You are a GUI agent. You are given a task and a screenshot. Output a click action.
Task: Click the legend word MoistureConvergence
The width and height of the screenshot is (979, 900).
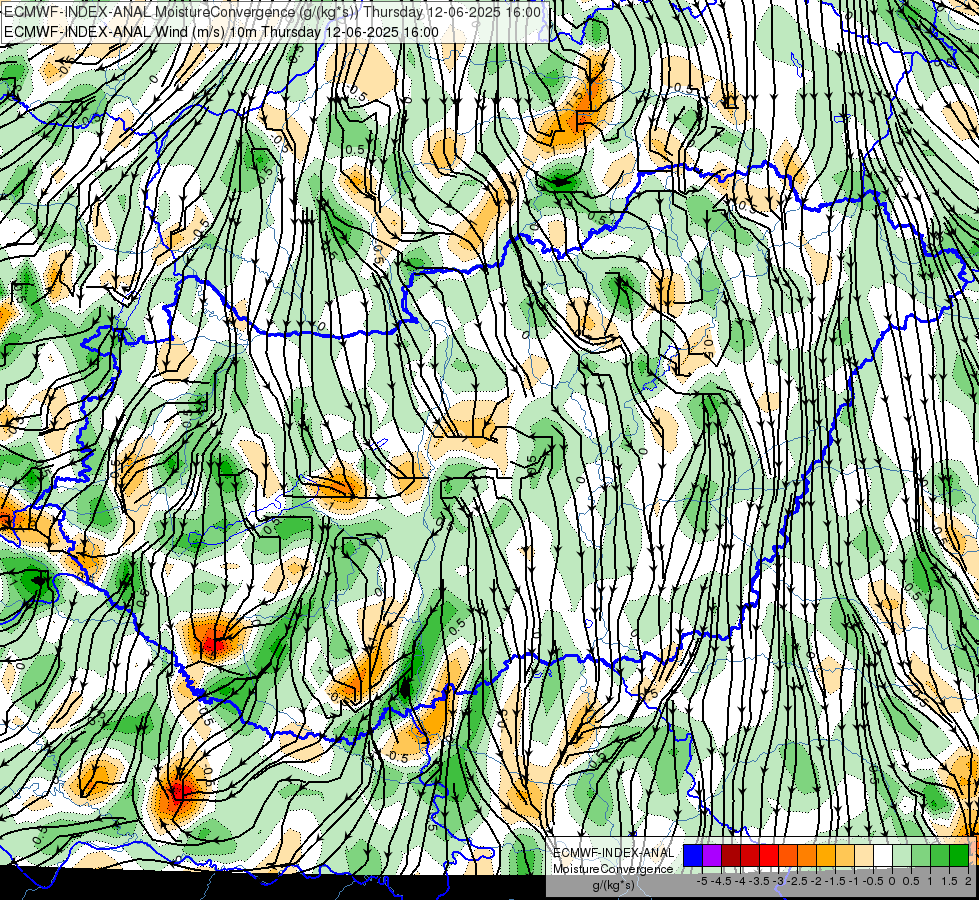pos(613,869)
